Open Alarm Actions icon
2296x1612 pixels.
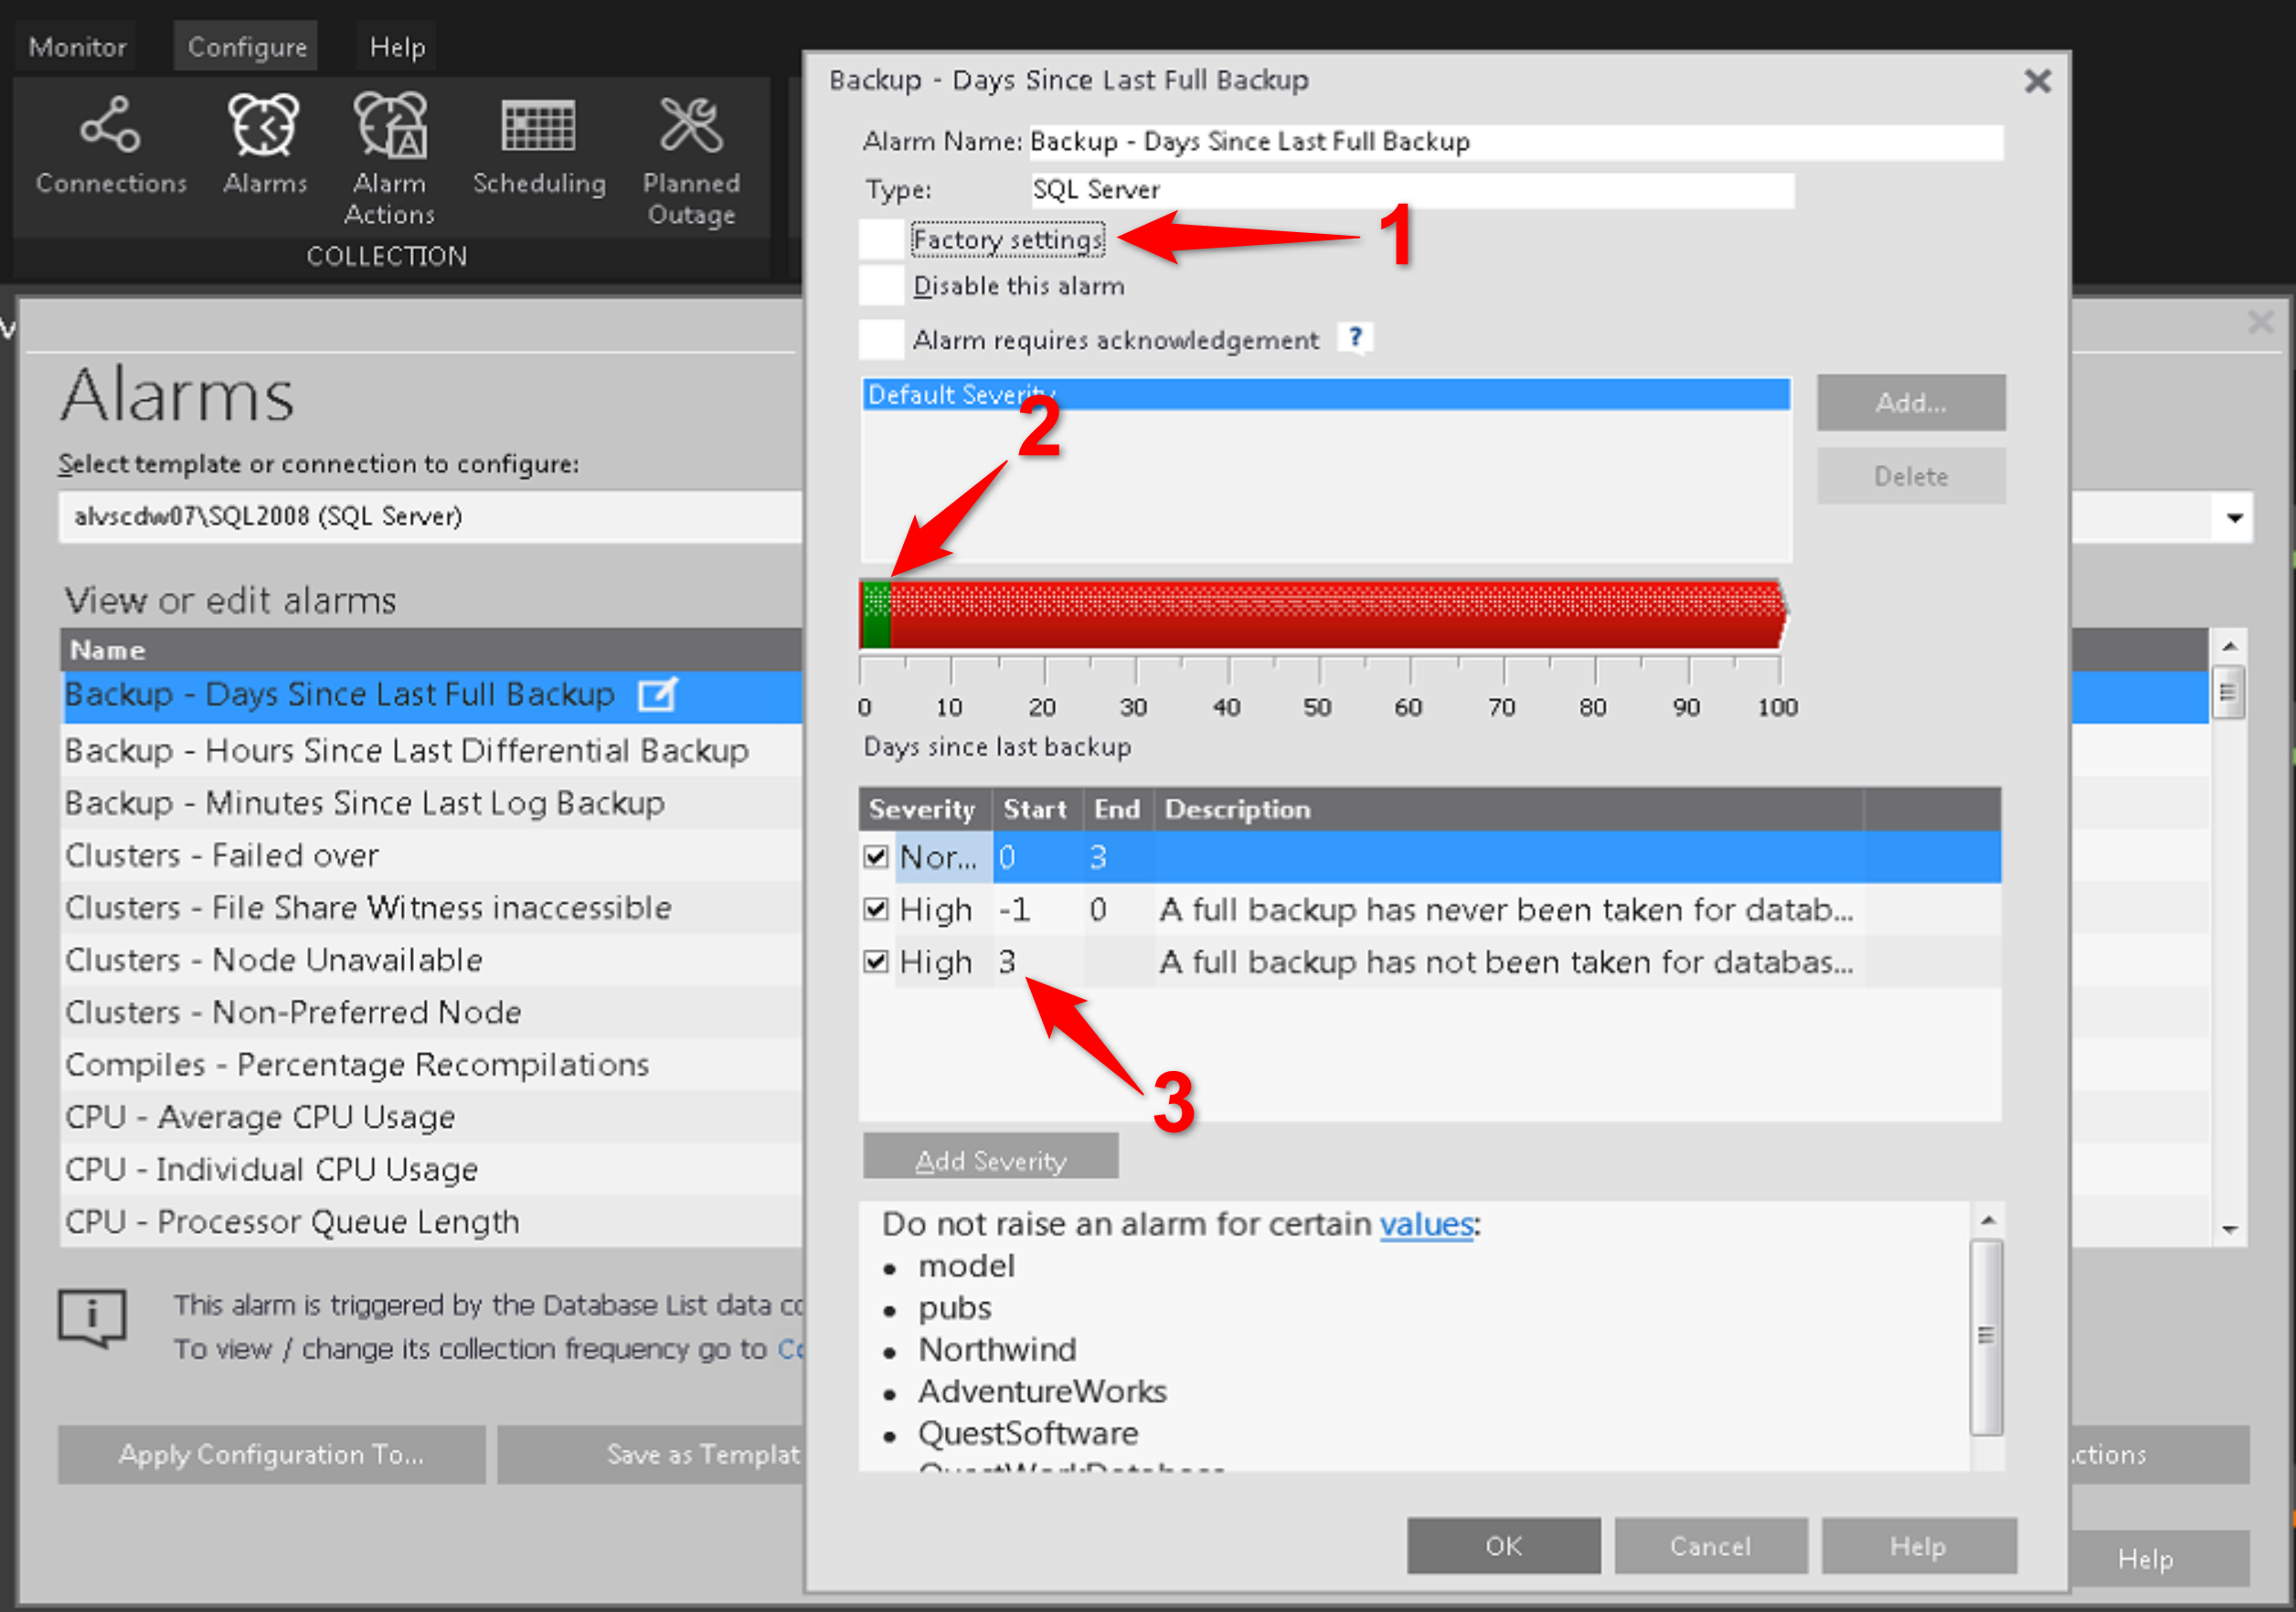pyautogui.click(x=390, y=126)
